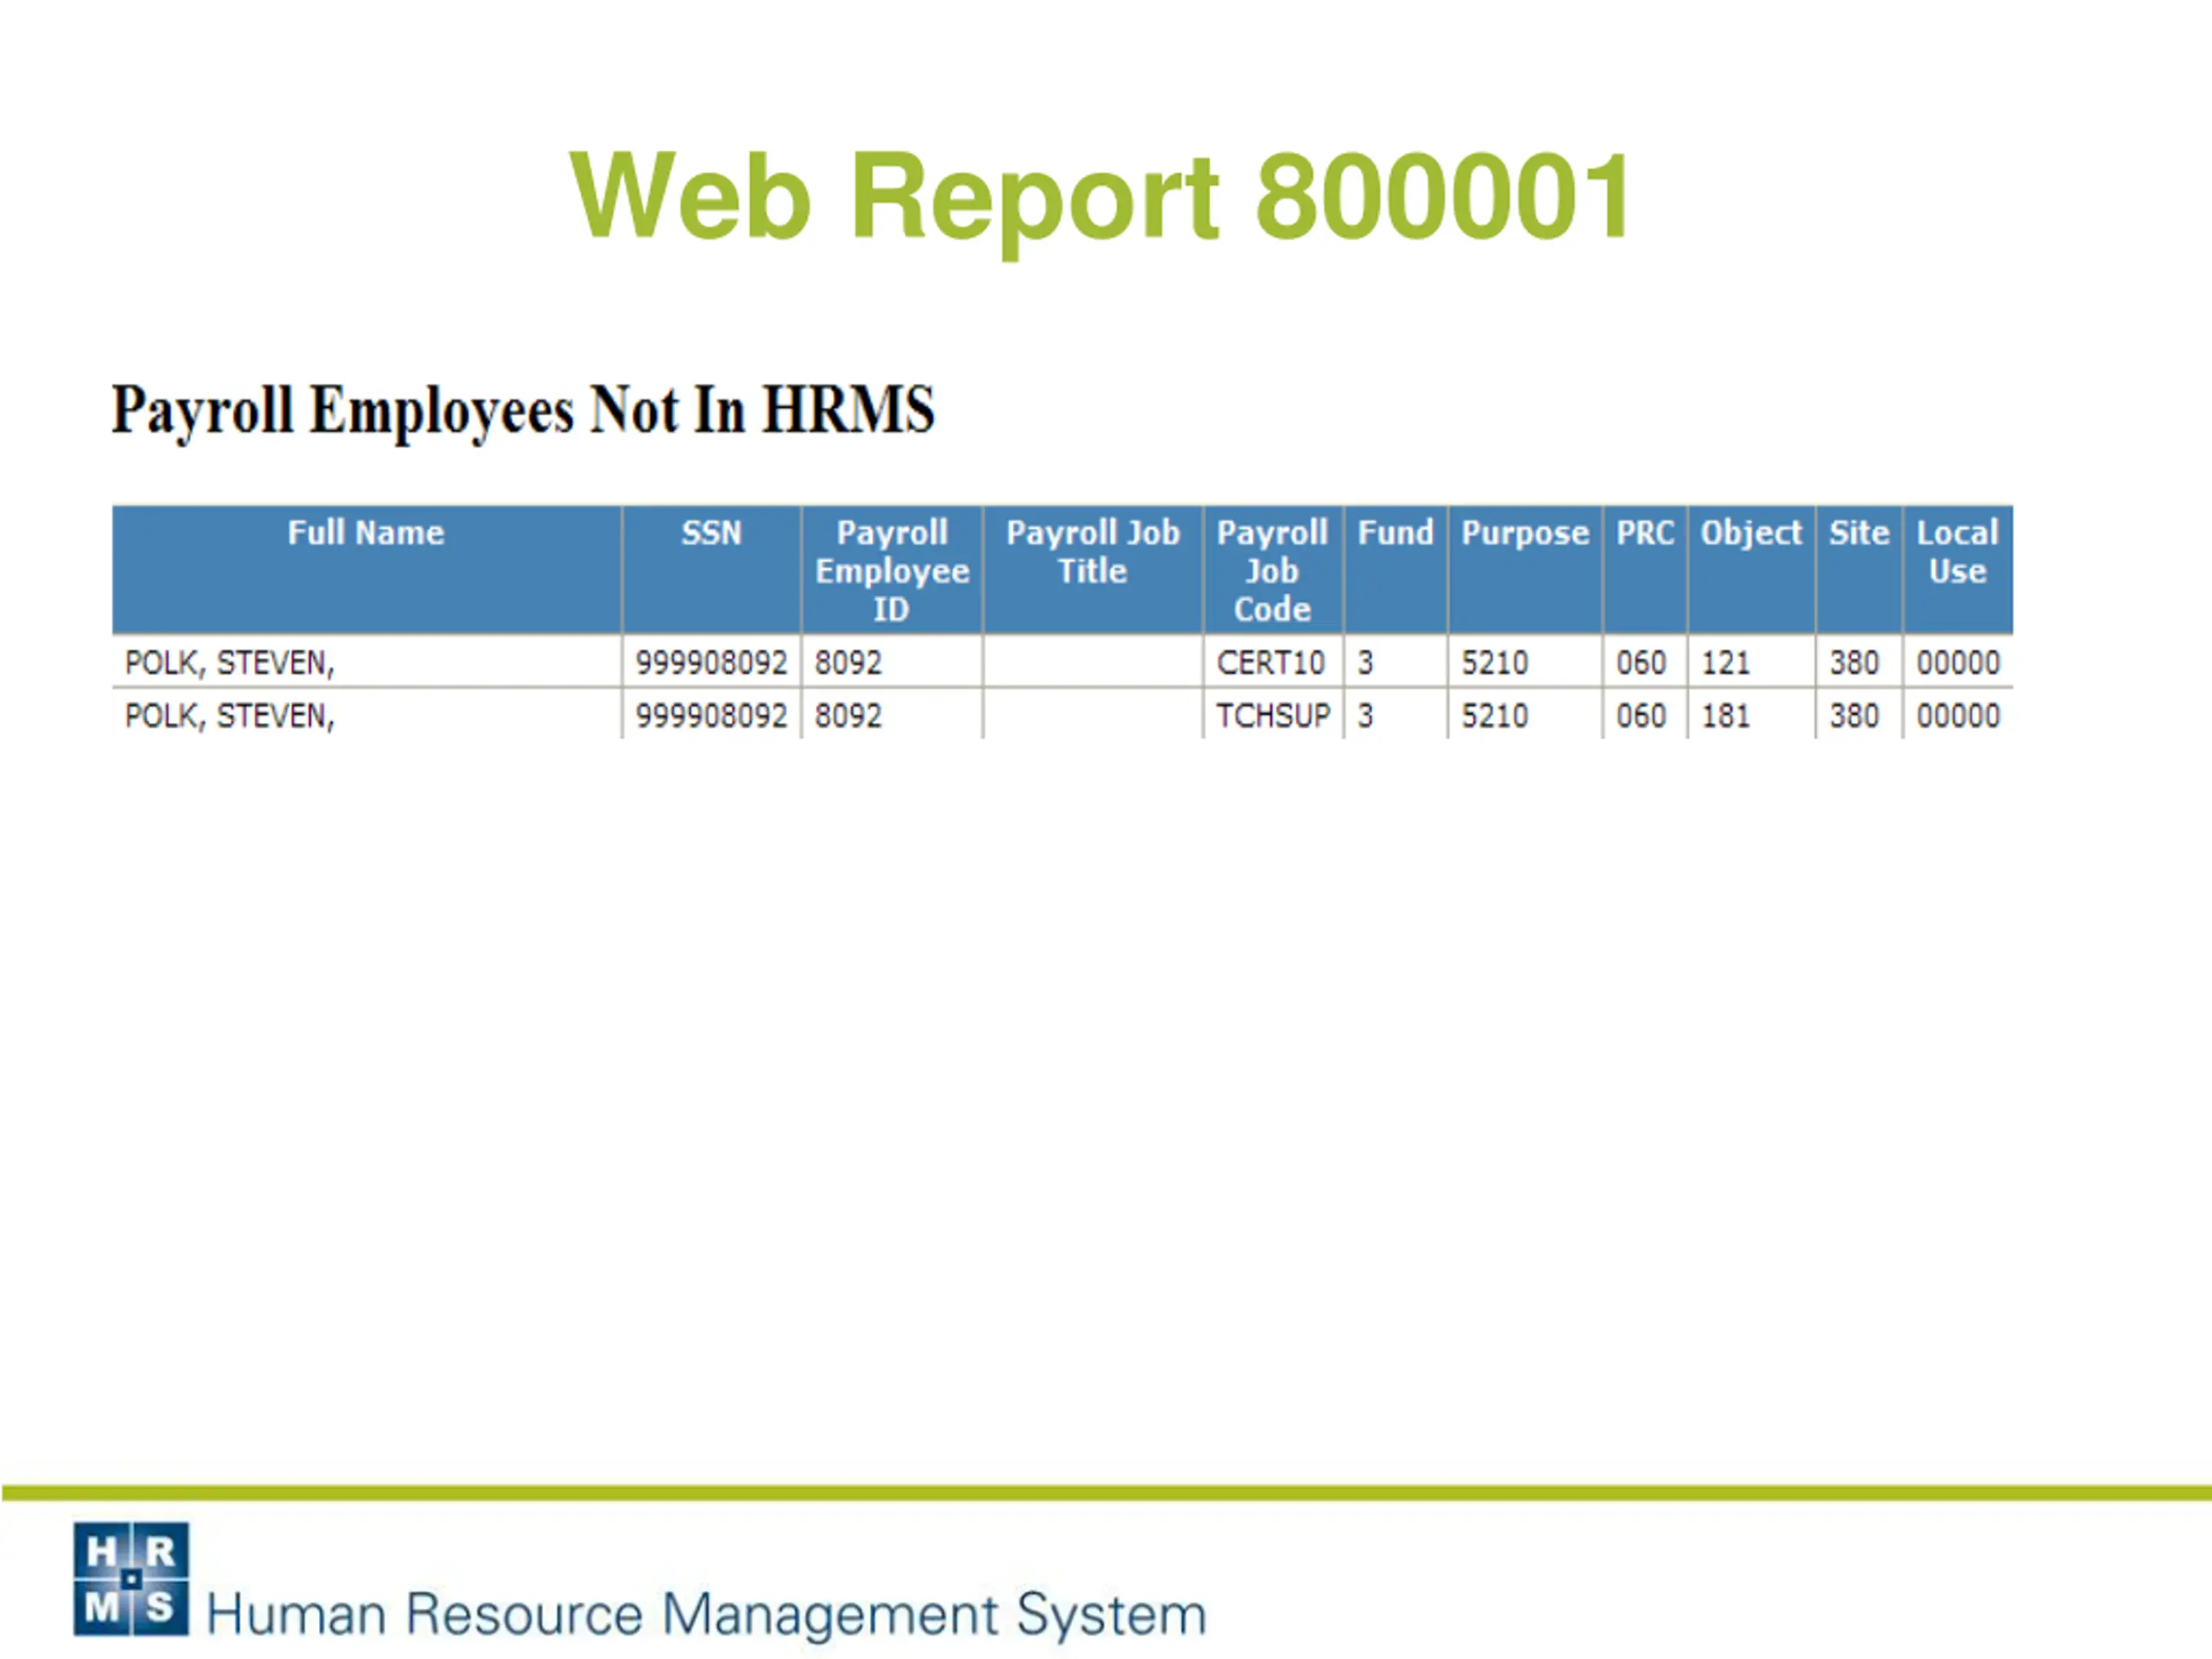Screen dimensions: 2212x1659
Task: Click purpose 5210 in TCHSUP row
Action: (x=1494, y=715)
